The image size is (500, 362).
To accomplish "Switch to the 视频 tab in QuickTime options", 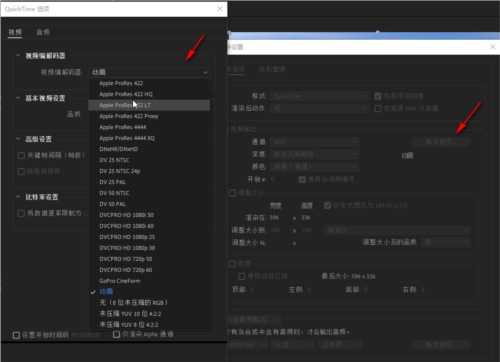I will coord(15,32).
